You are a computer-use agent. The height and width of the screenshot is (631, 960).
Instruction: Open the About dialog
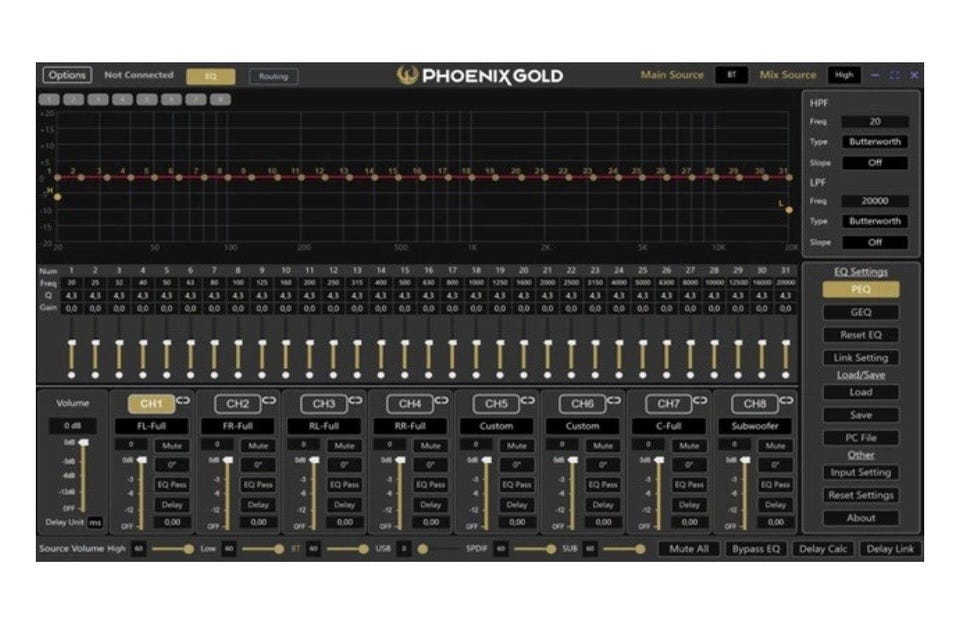[x=861, y=518]
